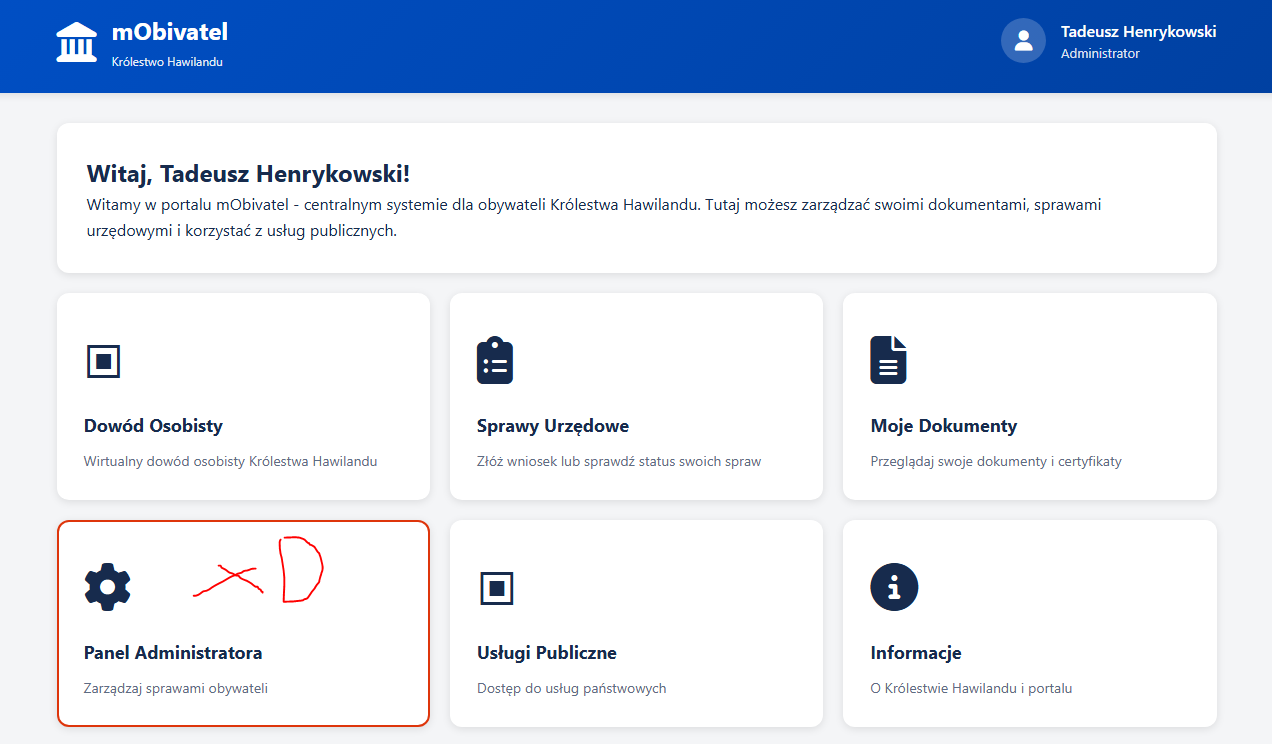
Task: Click the user avatar icon in header
Action: (1023, 41)
